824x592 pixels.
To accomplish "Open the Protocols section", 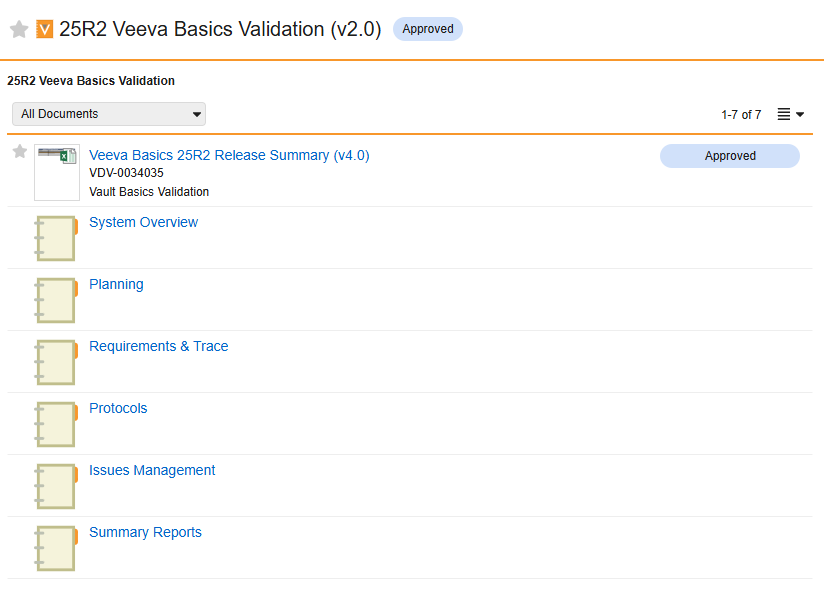I will point(118,408).
